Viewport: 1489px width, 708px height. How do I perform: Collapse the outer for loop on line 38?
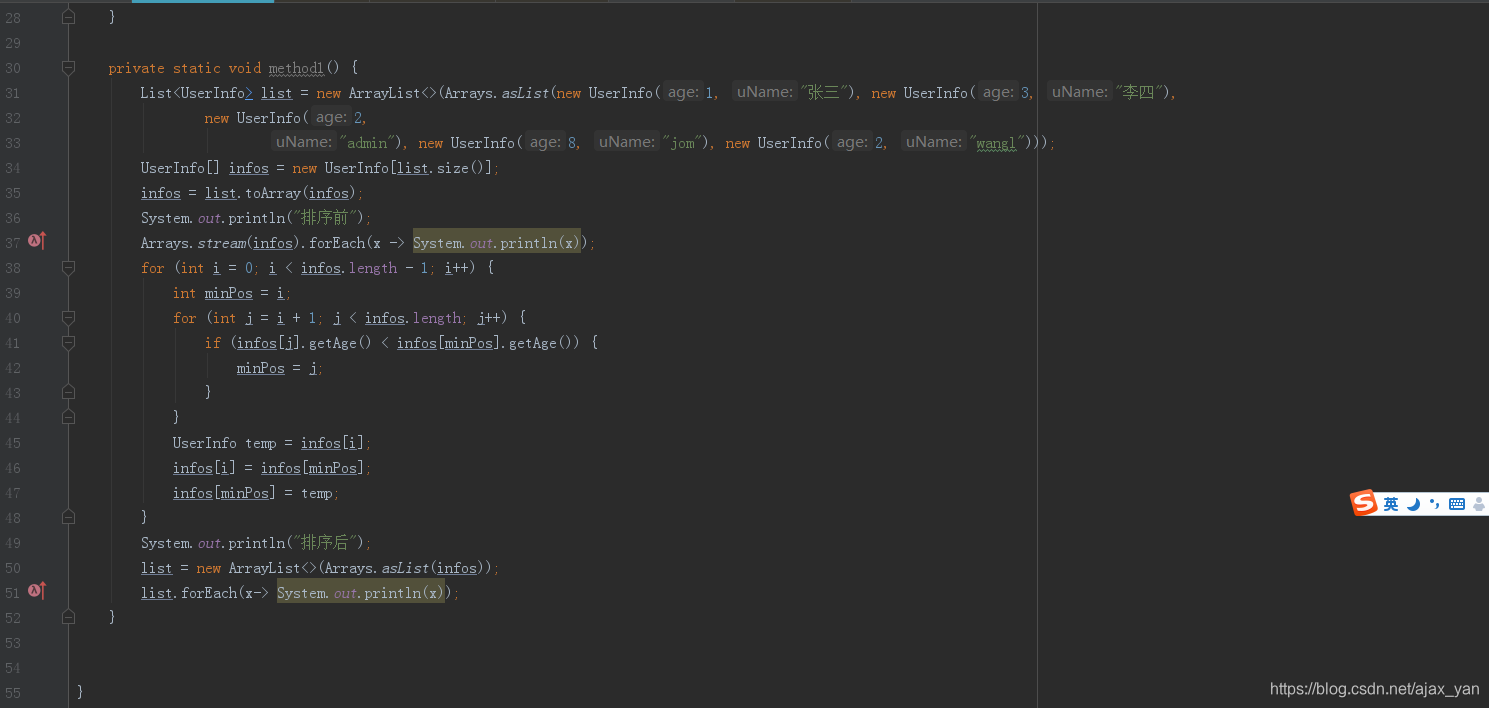68,267
